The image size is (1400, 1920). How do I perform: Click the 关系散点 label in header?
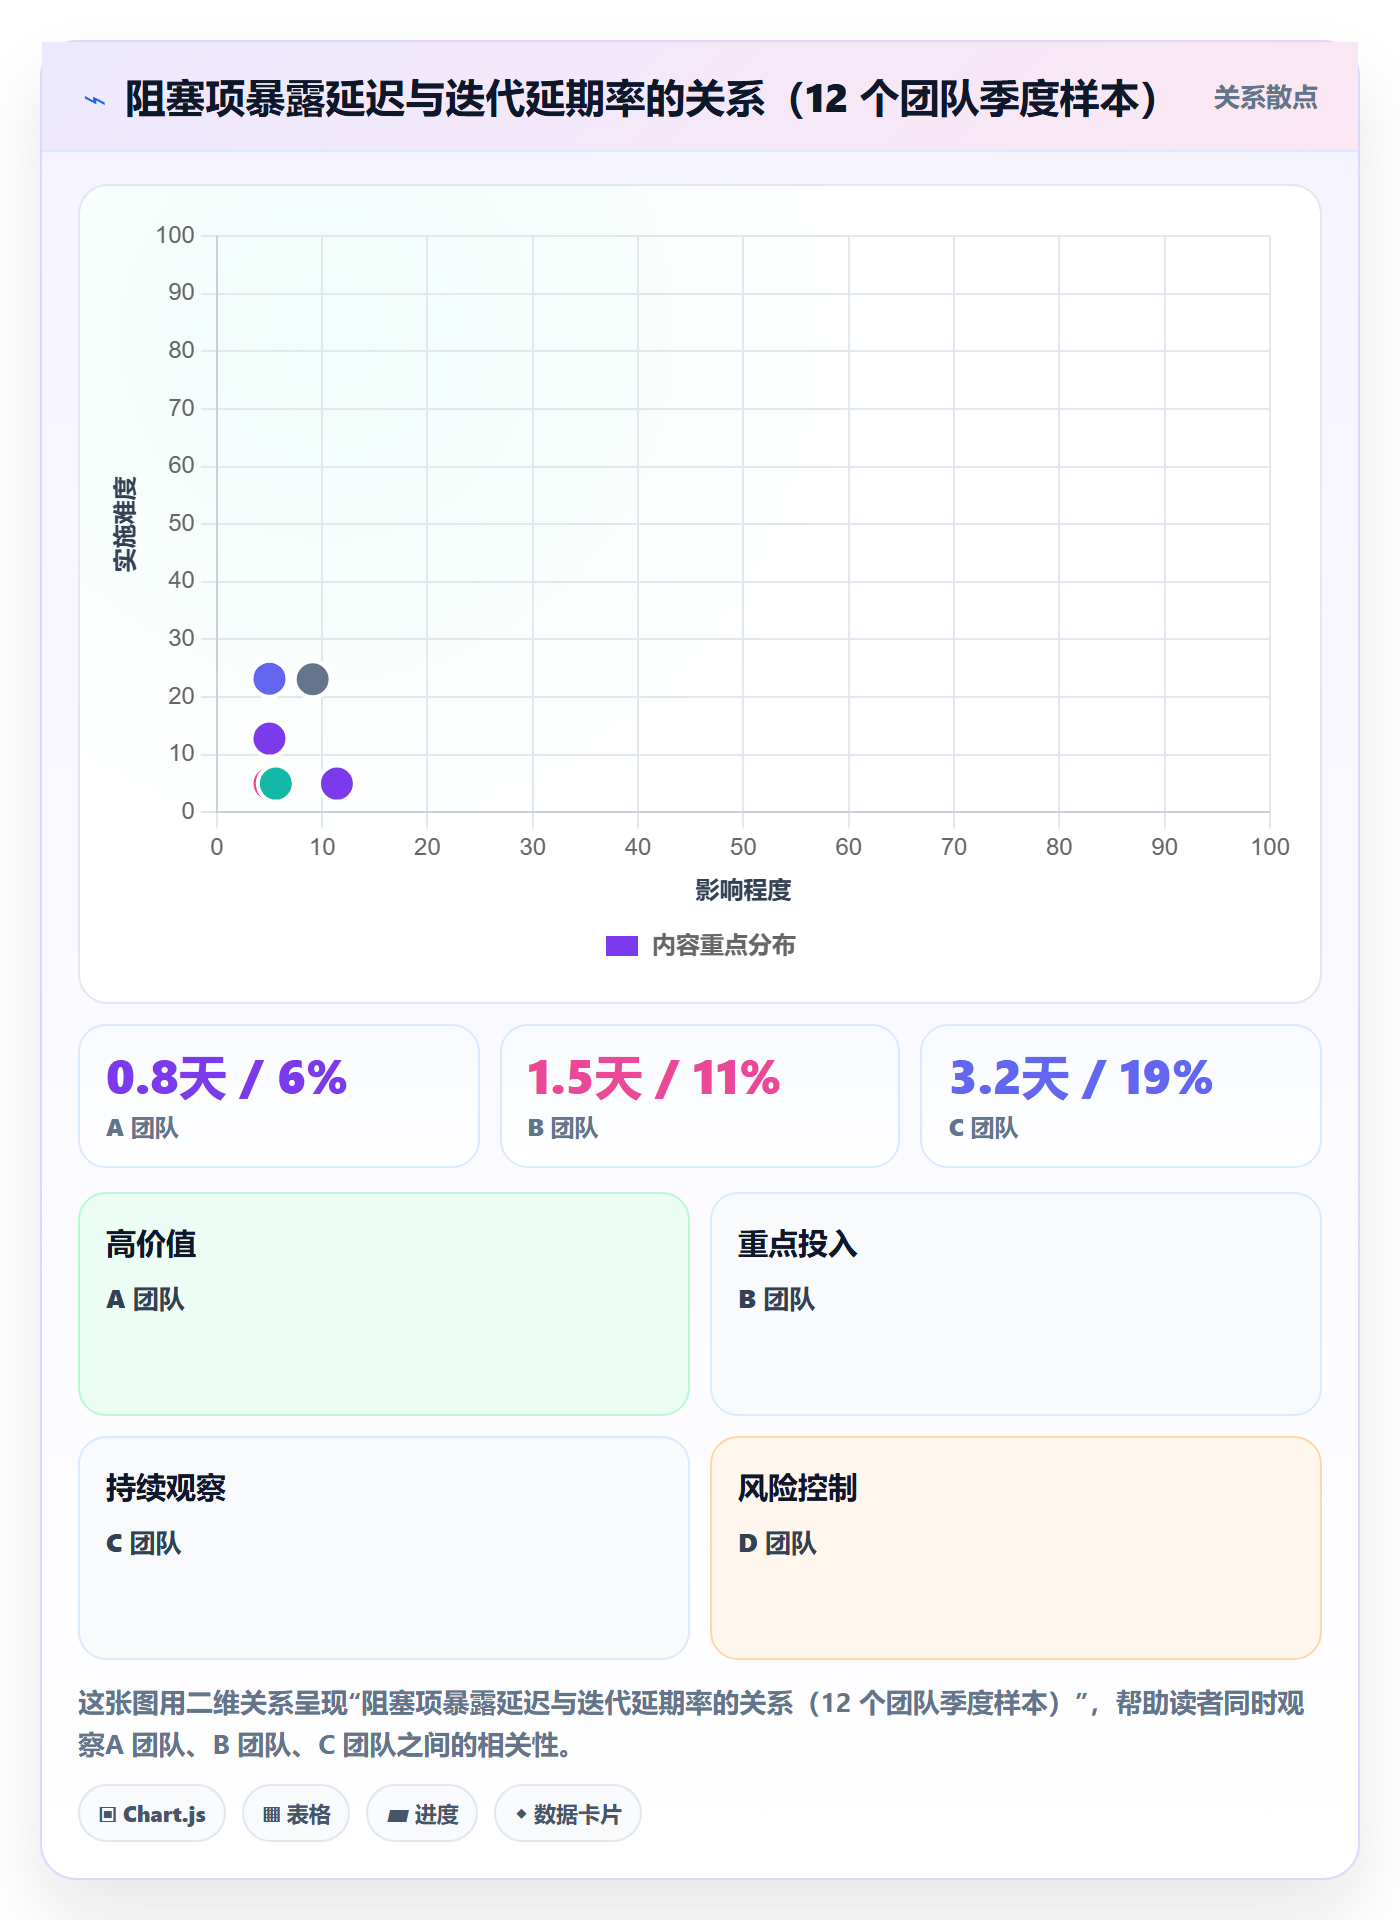point(1265,98)
